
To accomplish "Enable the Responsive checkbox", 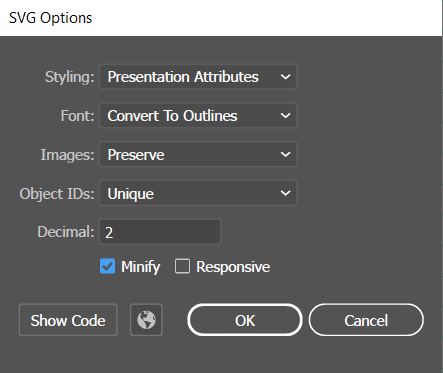I will [x=182, y=266].
